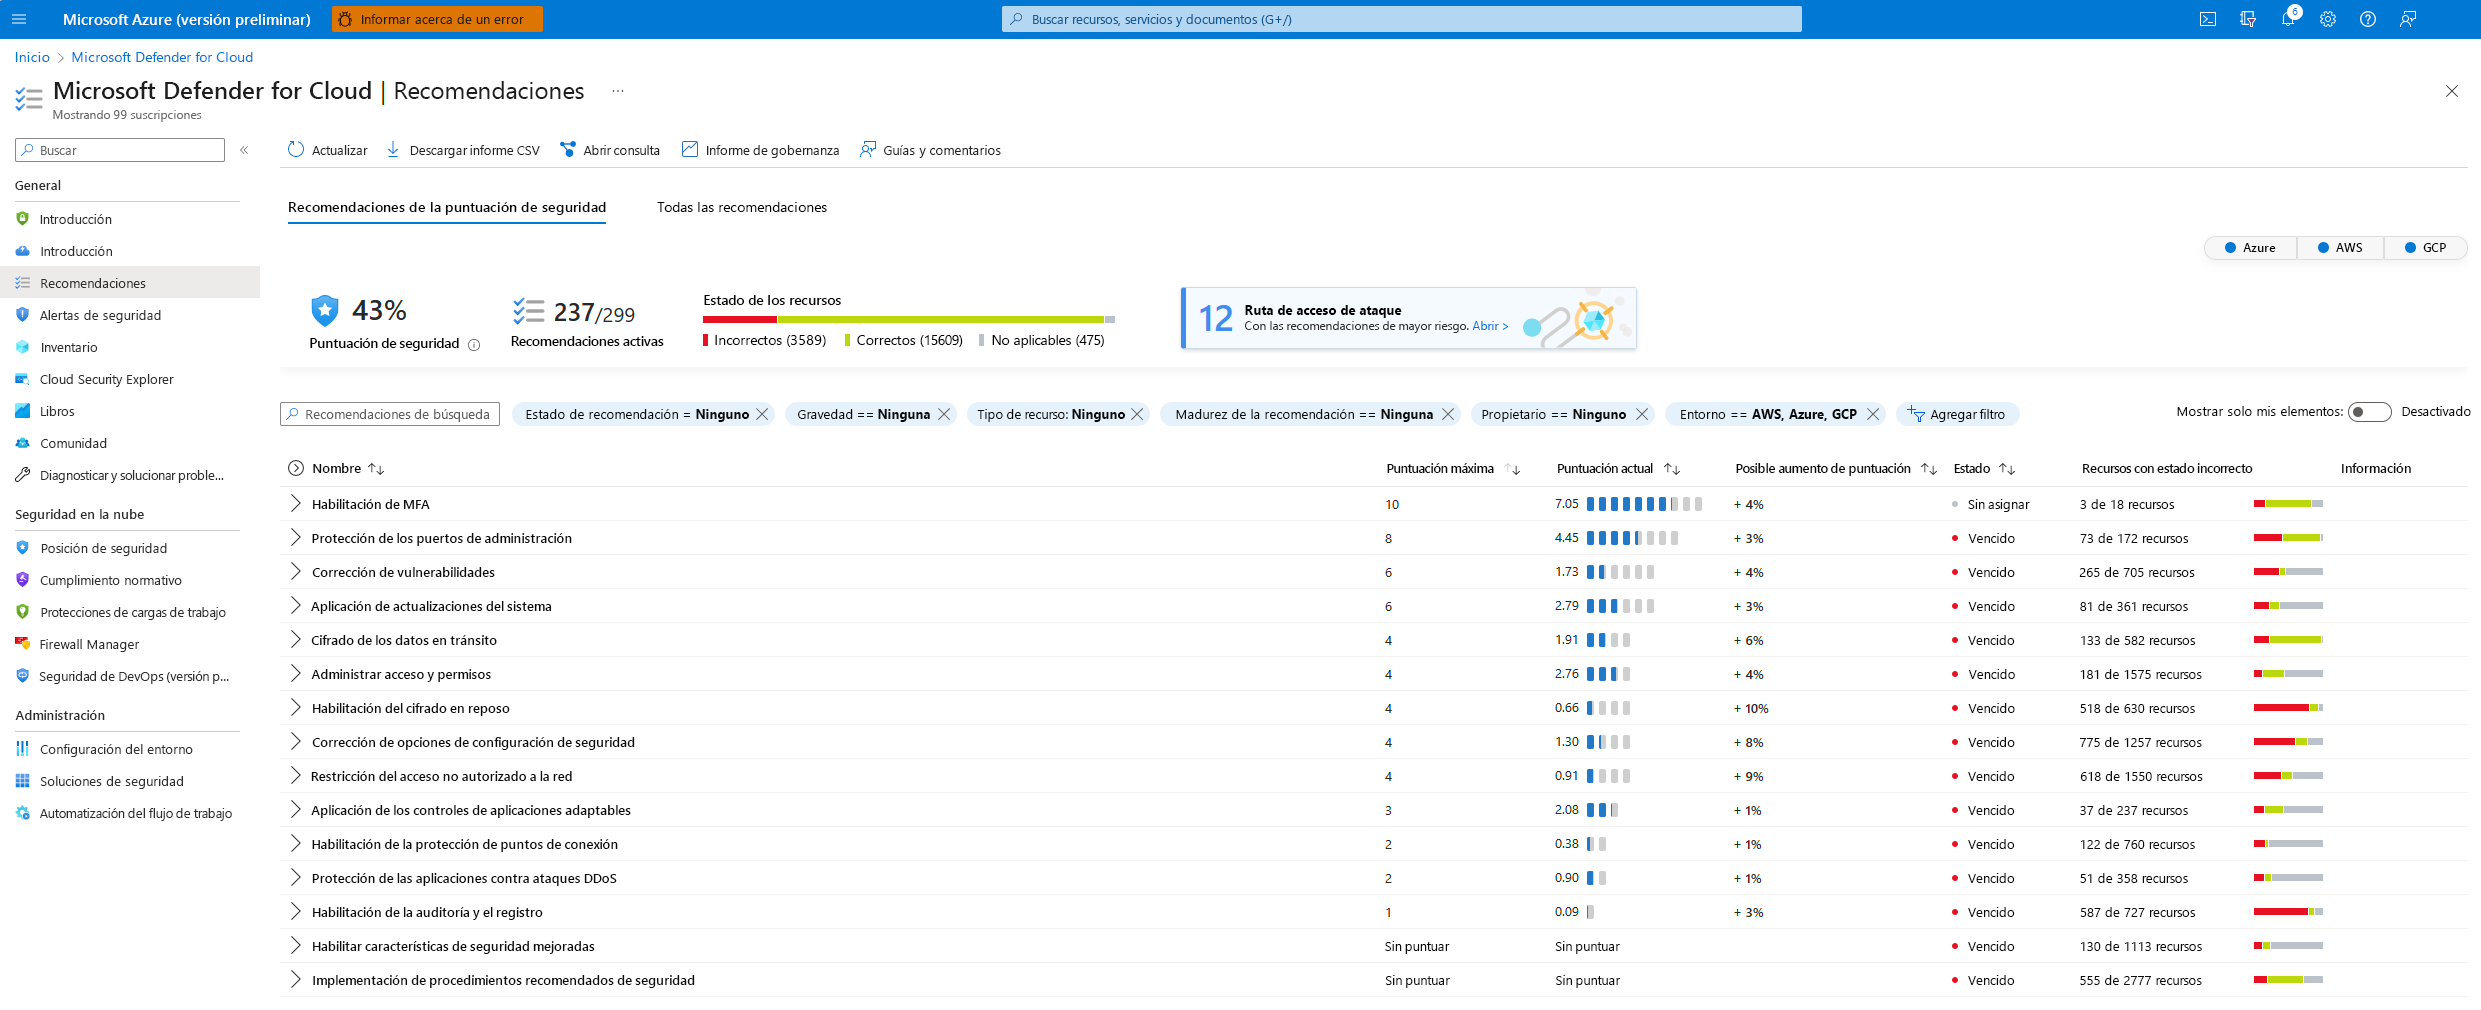This screenshot has width=2481, height=1010.
Task: Click the Firewall Manager icon
Action: [x=22, y=643]
